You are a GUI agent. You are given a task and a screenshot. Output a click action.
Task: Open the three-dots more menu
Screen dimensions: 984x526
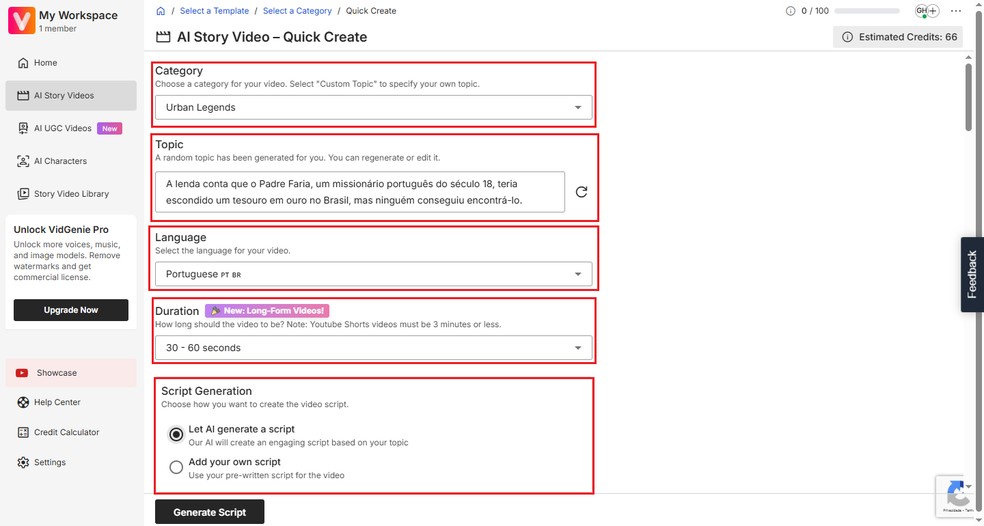click(x=956, y=11)
